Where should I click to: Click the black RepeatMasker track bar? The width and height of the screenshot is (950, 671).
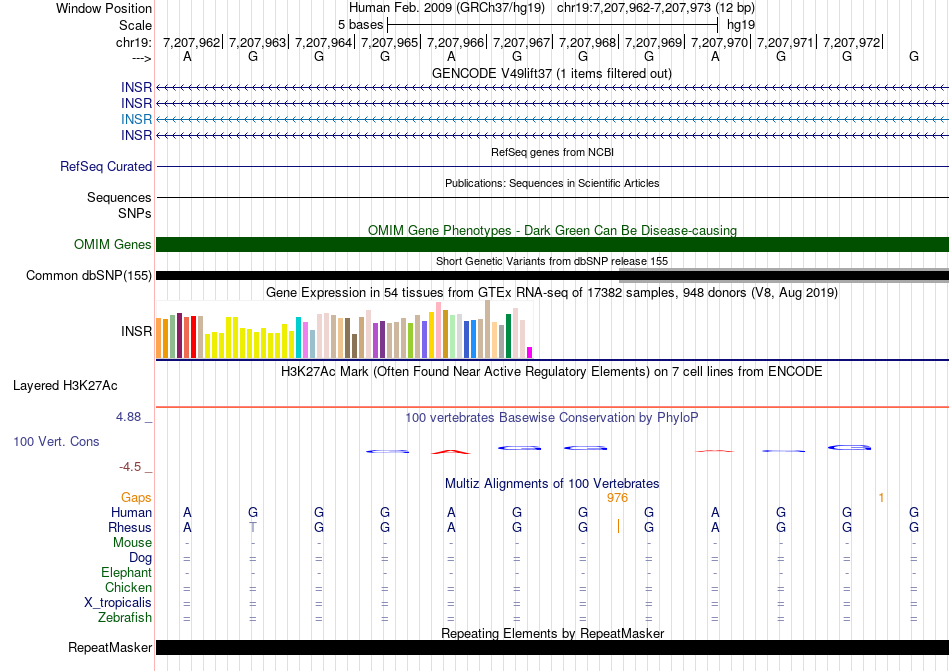click(x=552, y=648)
